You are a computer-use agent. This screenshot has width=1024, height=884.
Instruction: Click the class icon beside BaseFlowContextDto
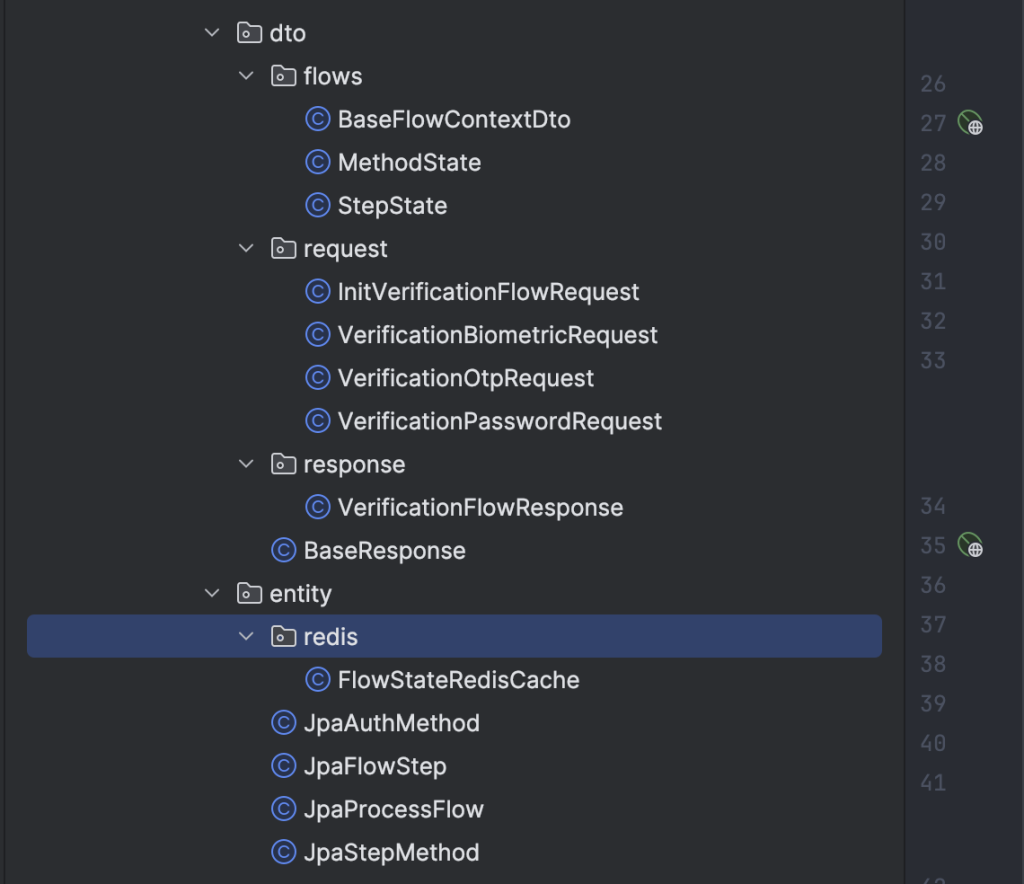(317, 119)
